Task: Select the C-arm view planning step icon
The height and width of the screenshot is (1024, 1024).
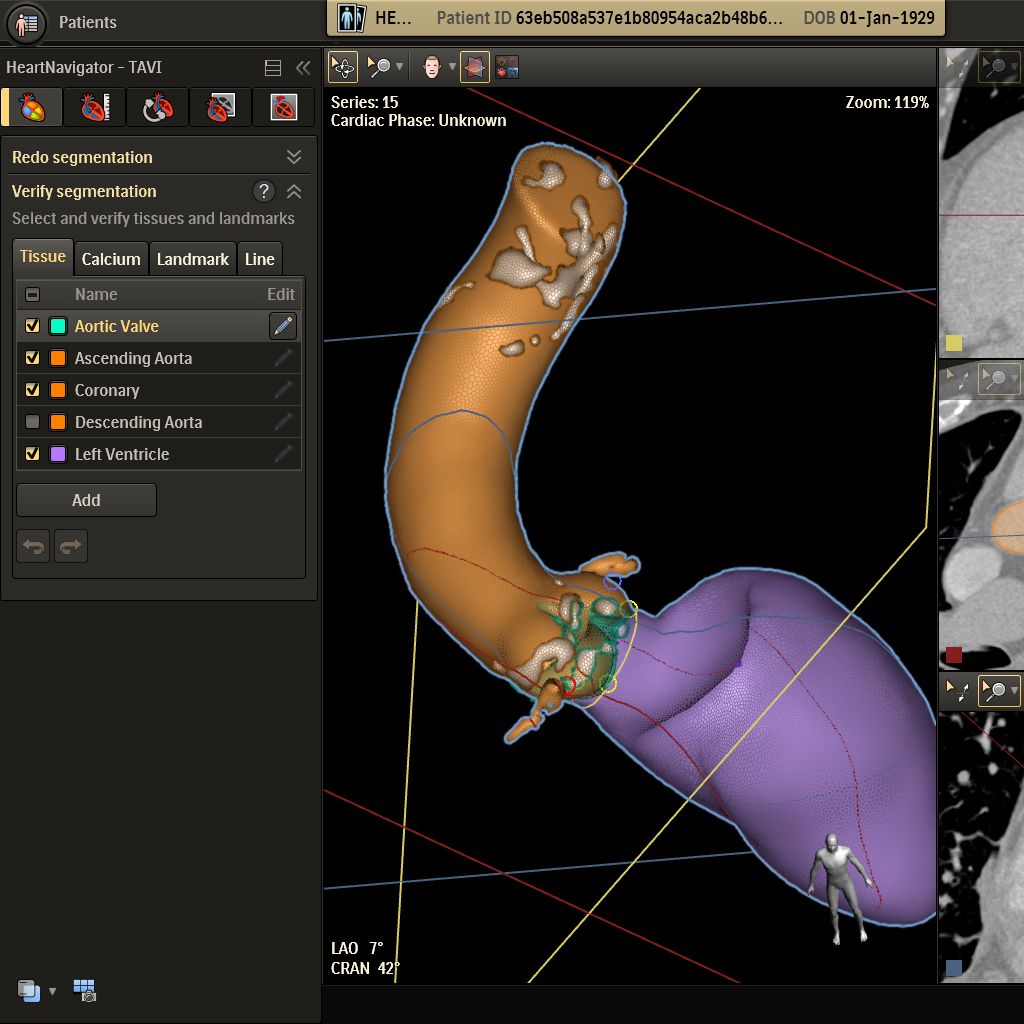Action: coord(157,107)
